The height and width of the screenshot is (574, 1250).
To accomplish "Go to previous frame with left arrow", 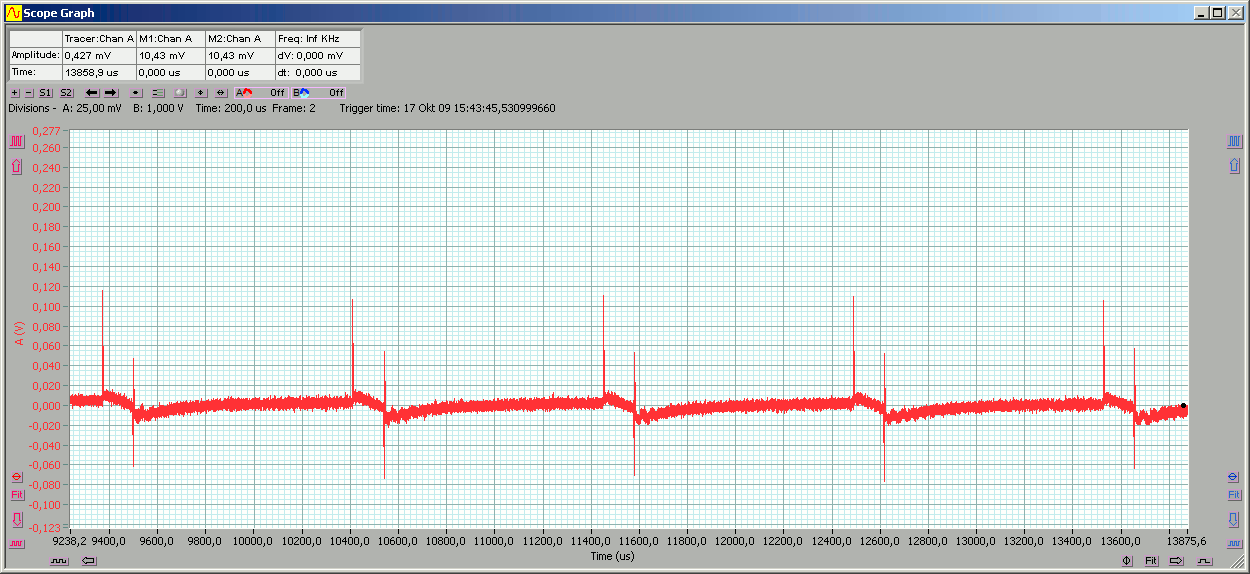I will (92, 93).
